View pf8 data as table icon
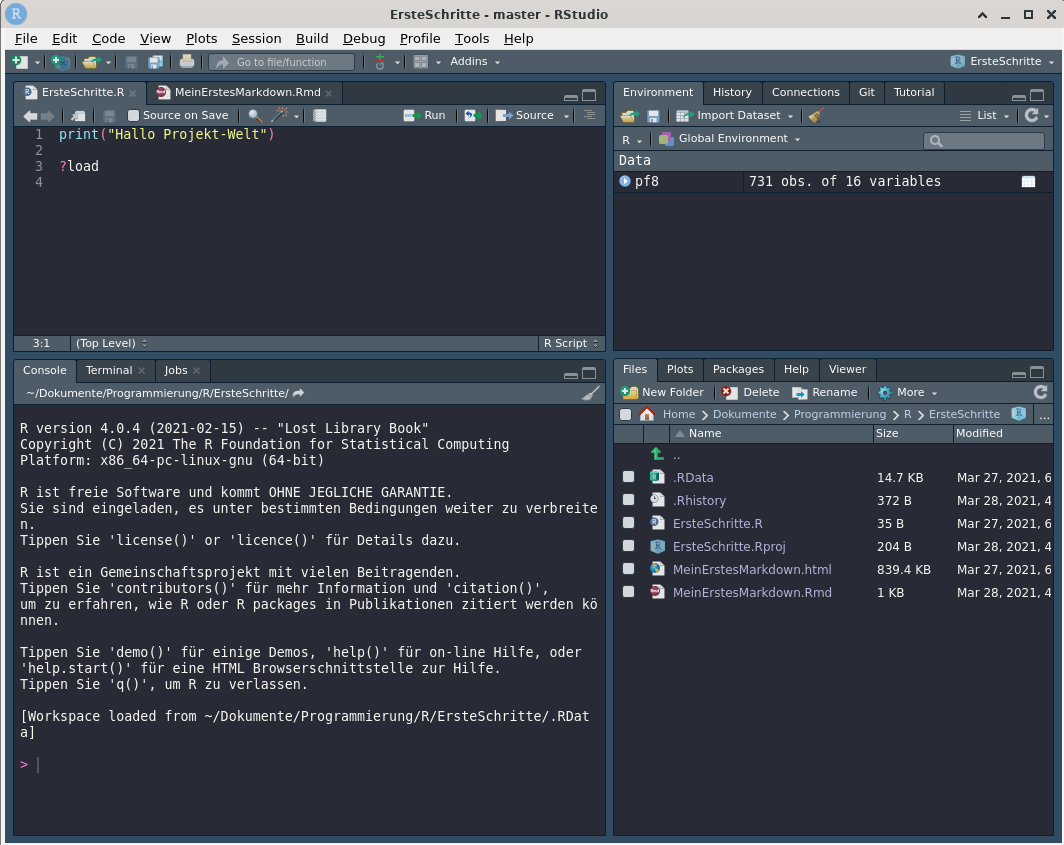Screen dimensions: 1064x845 (x=1028, y=181)
